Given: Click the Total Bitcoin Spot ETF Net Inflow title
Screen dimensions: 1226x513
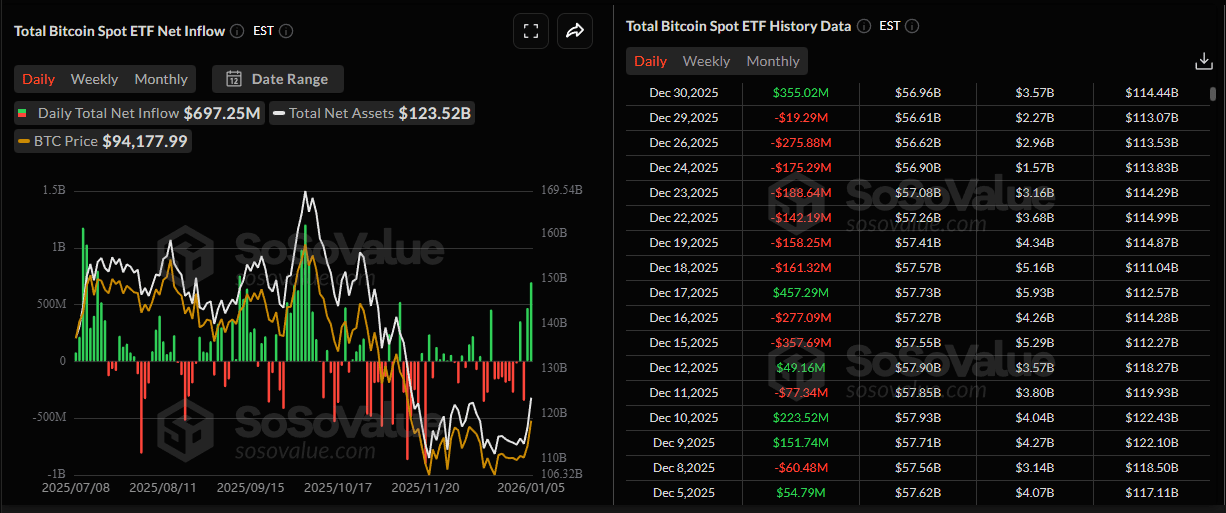Looking at the screenshot, I should pos(119,31).
